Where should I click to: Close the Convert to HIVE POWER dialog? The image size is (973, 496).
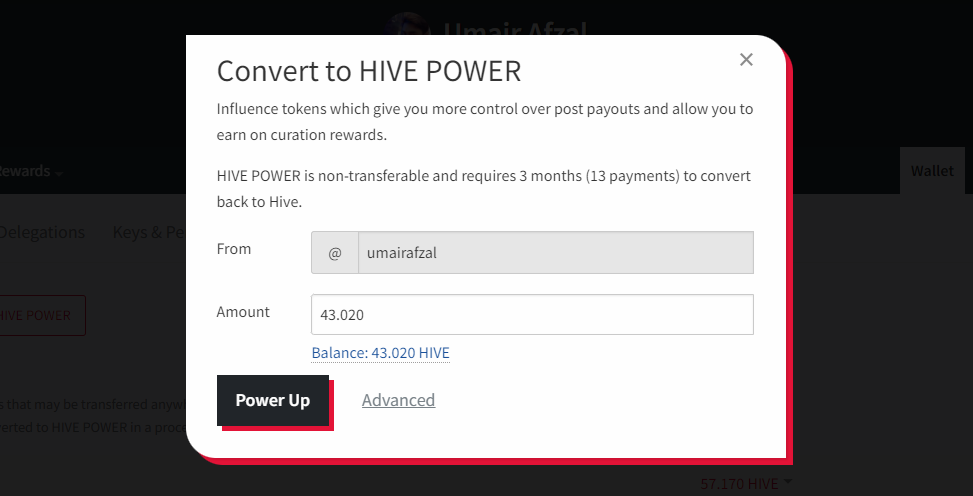[746, 60]
